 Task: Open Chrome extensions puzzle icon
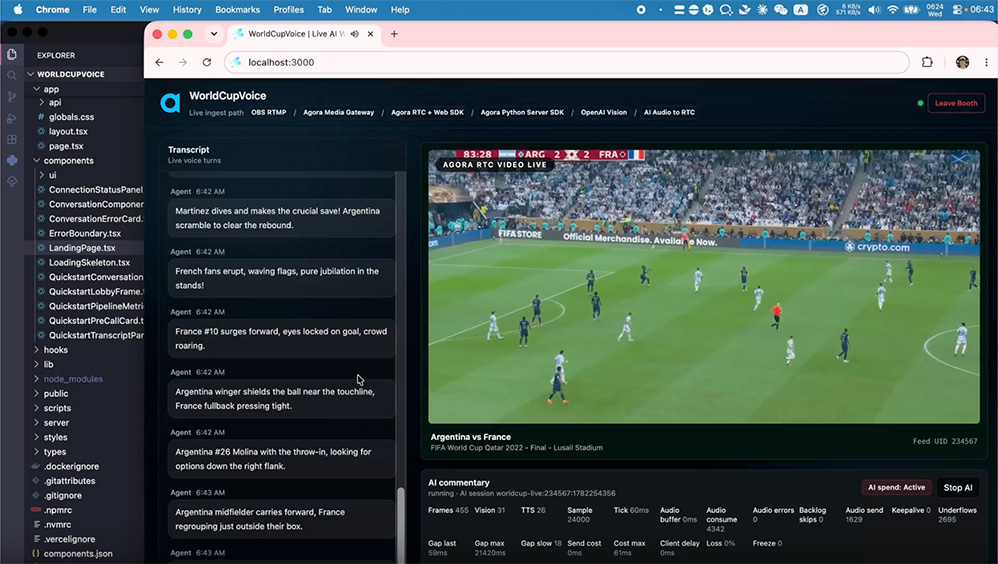pos(927,62)
